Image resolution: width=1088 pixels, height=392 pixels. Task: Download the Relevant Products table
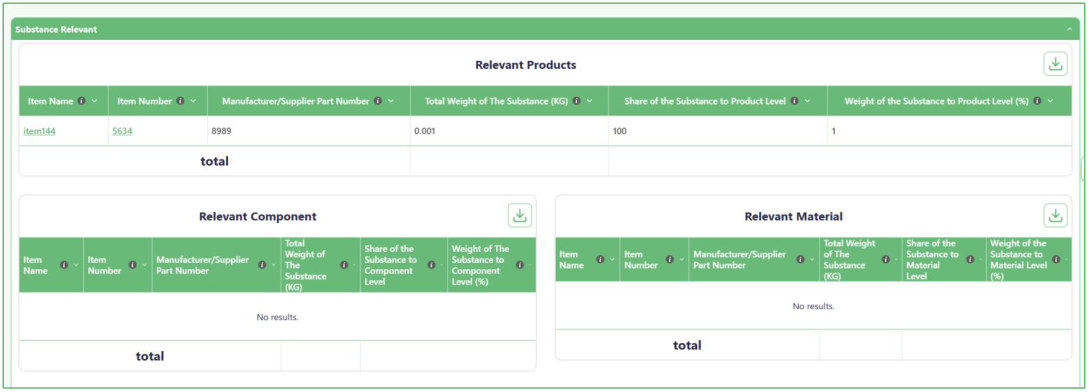click(x=1055, y=64)
